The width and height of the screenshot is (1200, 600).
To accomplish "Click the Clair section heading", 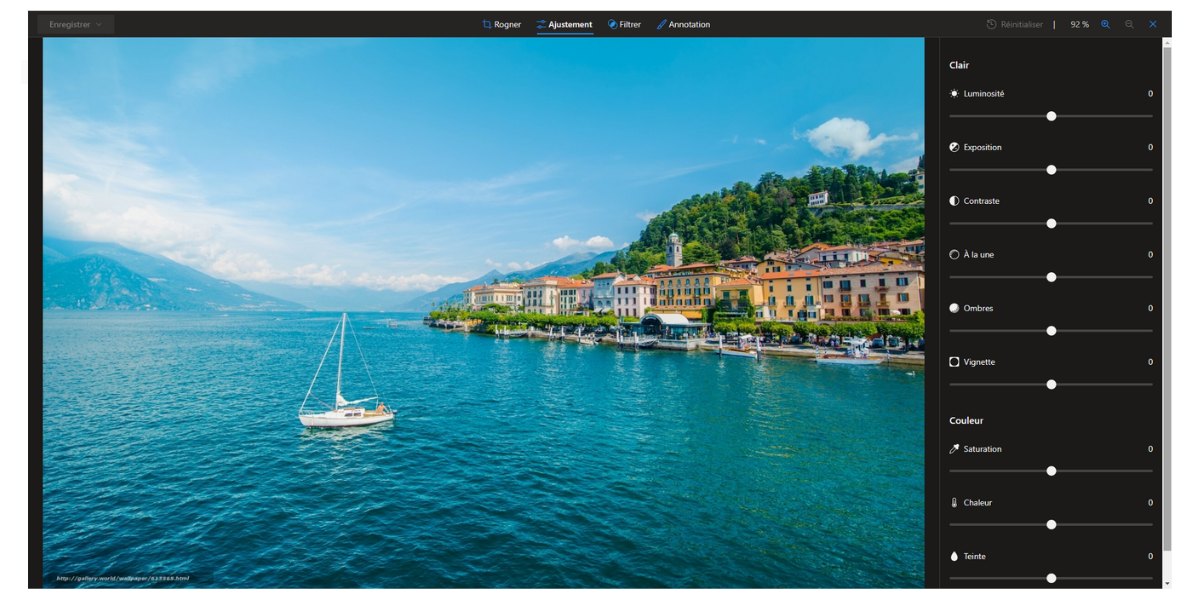I will (x=959, y=65).
